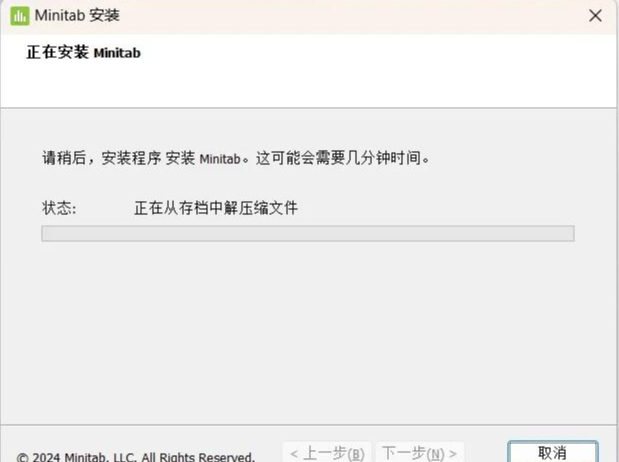Click the Minitab 安装 window title text
Screen dimensions: 619x462
pyautogui.click(x=77, y=15)
